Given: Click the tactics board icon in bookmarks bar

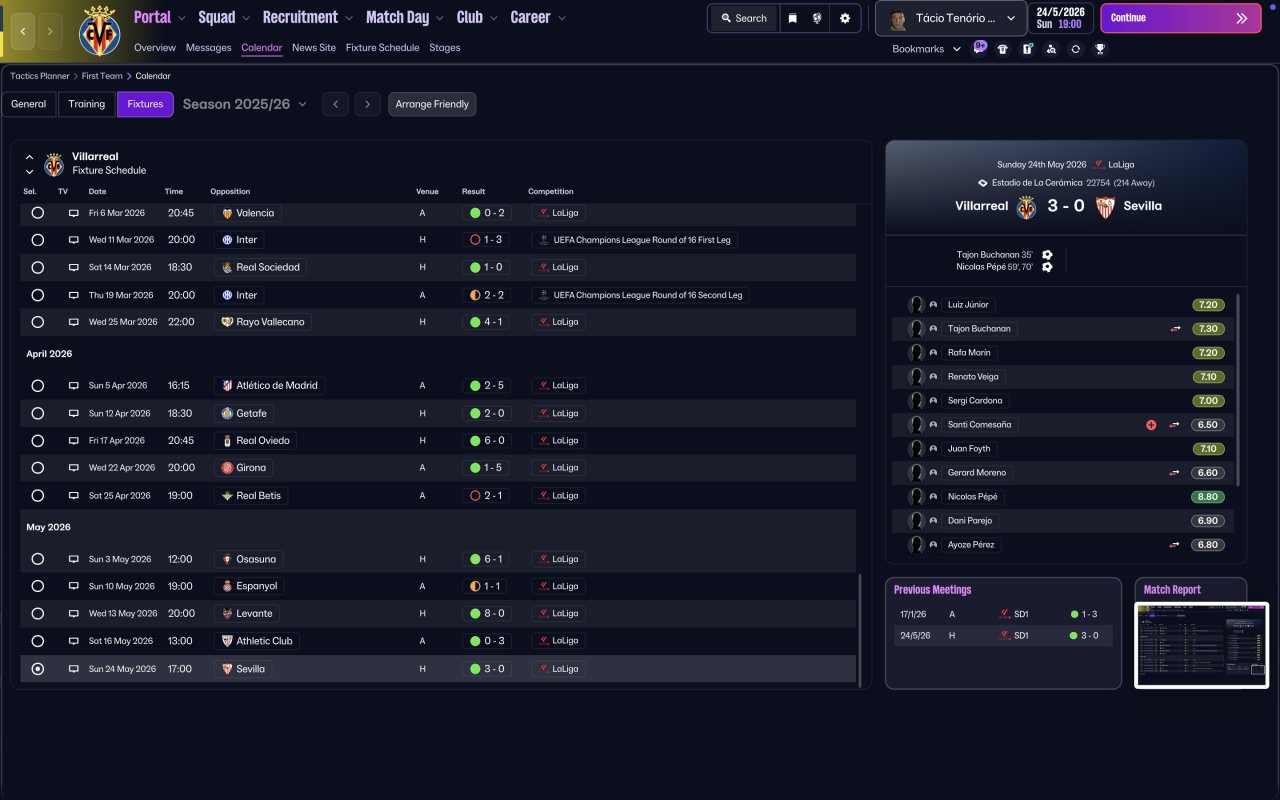Looking at the screenshot, I should [1027, 49].
